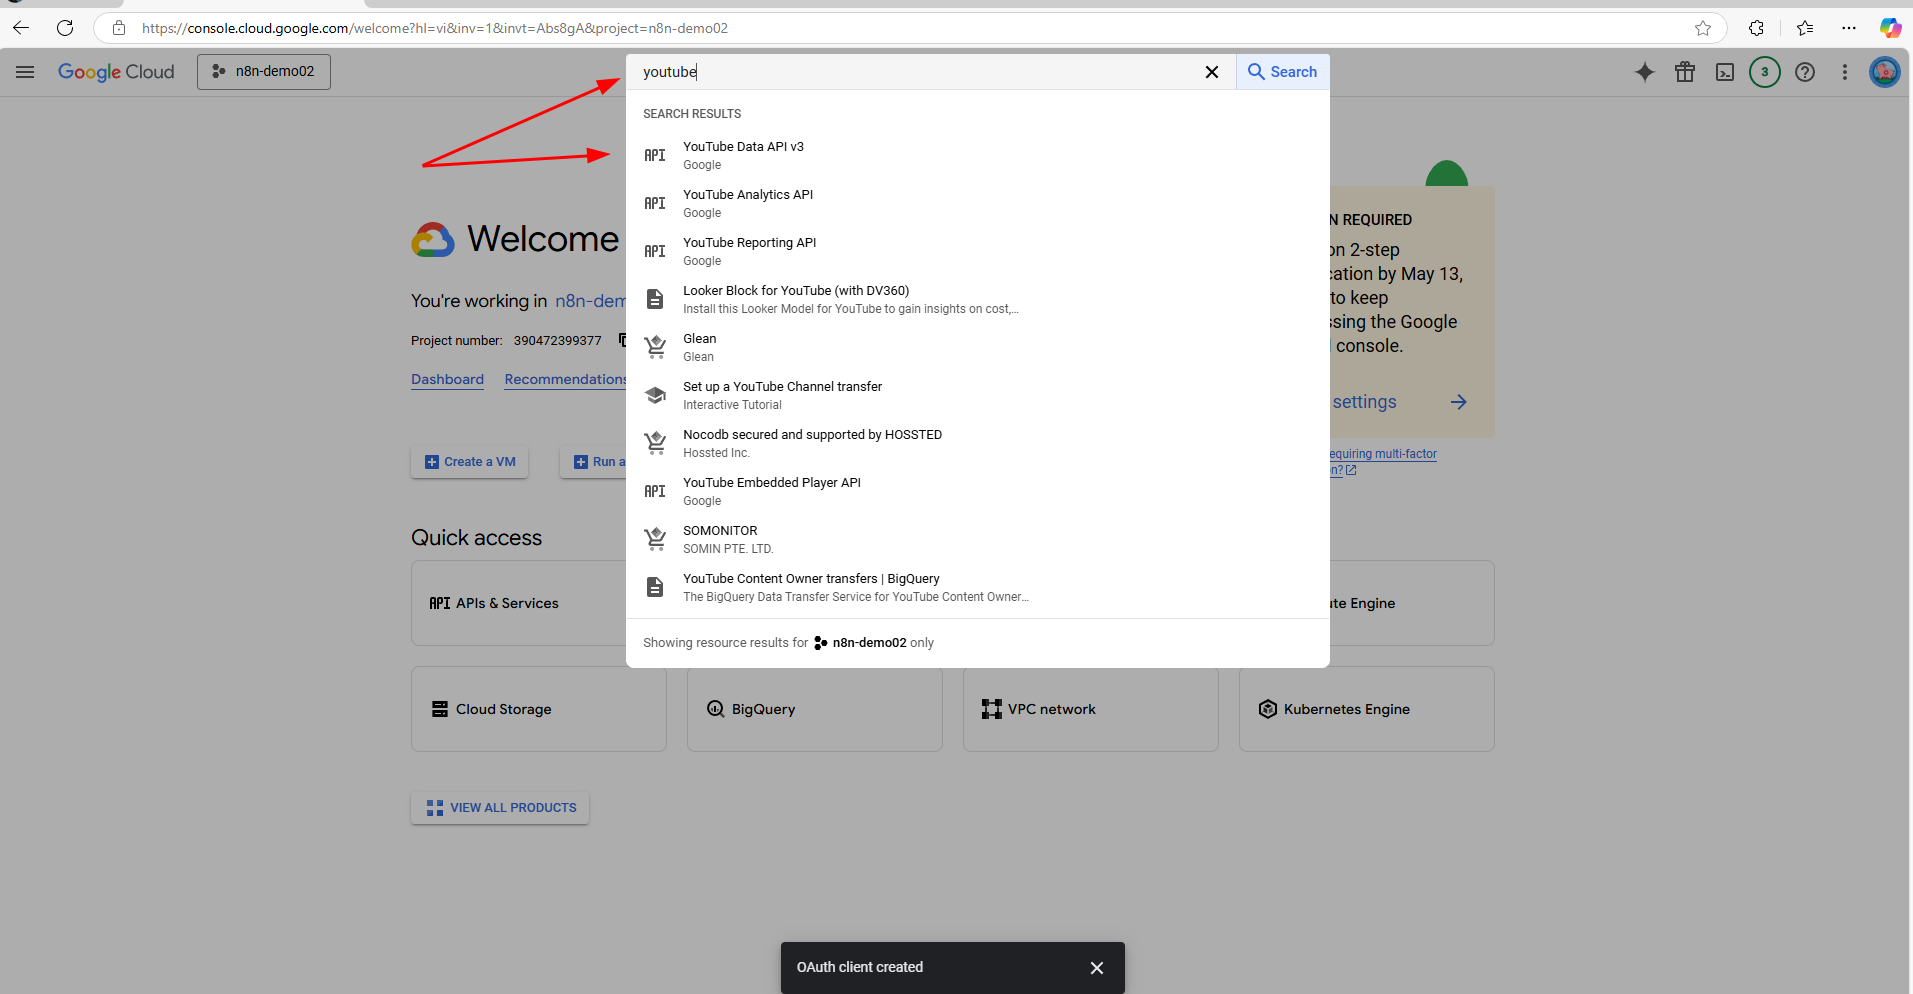Open APIs & Services quick access card
Viewport: 1913px width, 994px height.
point(519,603)
